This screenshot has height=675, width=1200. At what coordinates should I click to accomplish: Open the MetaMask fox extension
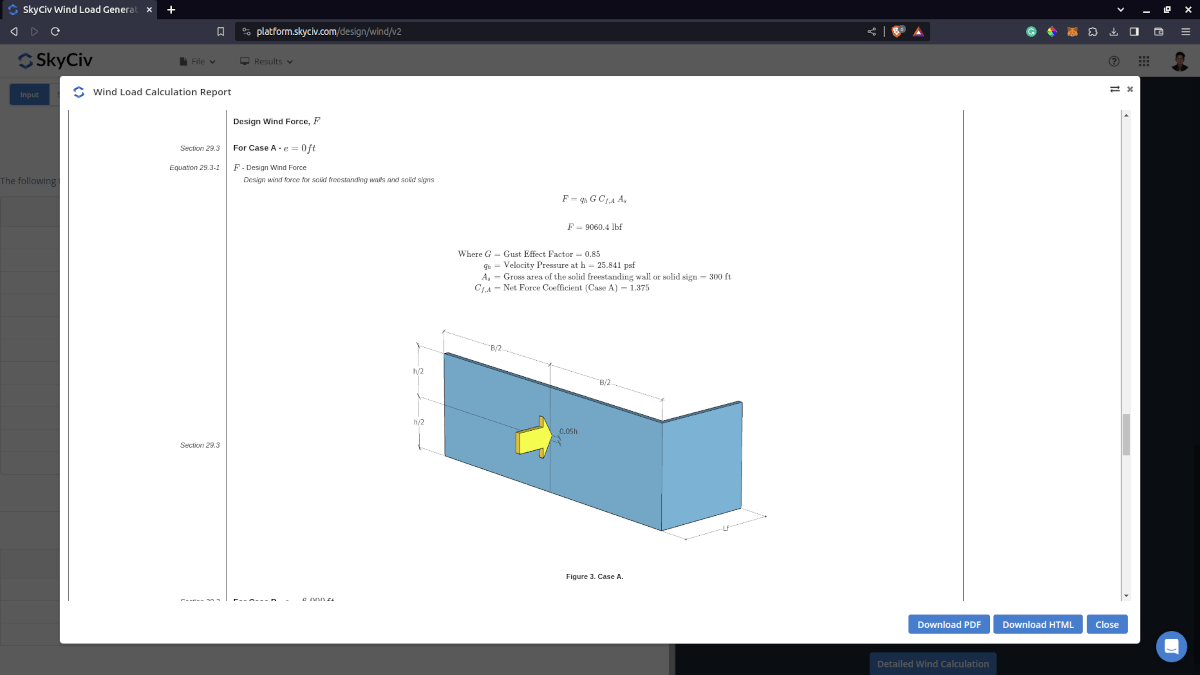coord(1072,31)
